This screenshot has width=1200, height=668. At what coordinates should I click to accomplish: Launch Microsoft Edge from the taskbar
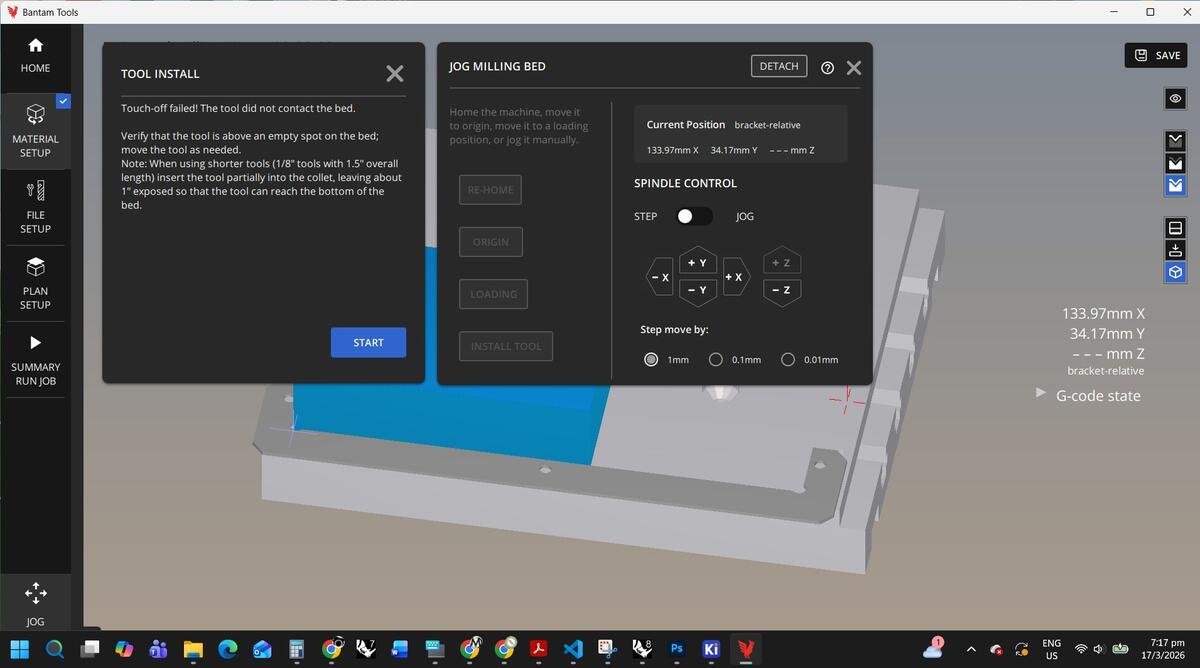(228, 649)
